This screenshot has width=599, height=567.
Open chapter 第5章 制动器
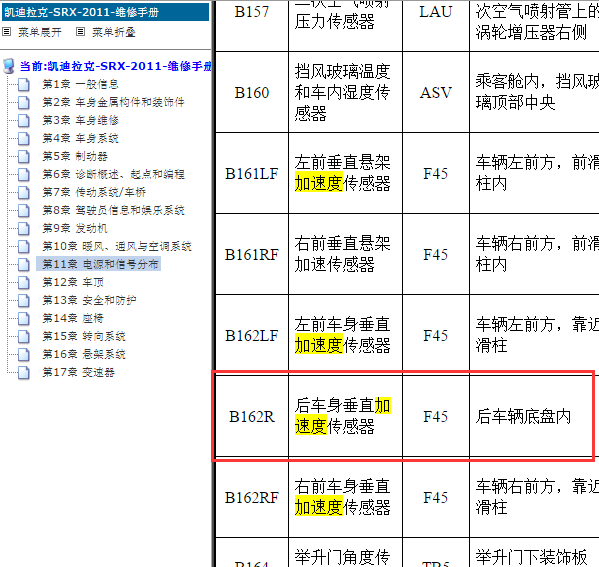point(75,156)
